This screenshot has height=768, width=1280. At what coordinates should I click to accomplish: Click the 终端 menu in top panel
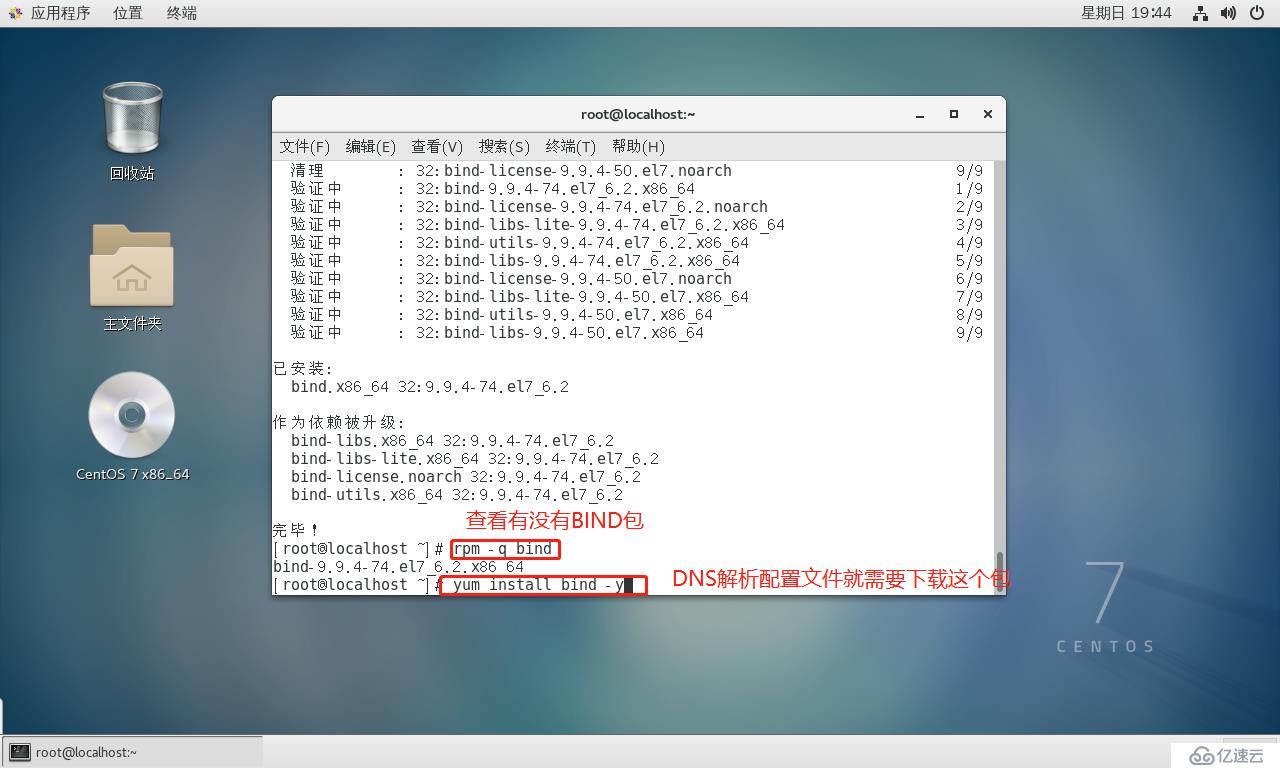point(181,13)
